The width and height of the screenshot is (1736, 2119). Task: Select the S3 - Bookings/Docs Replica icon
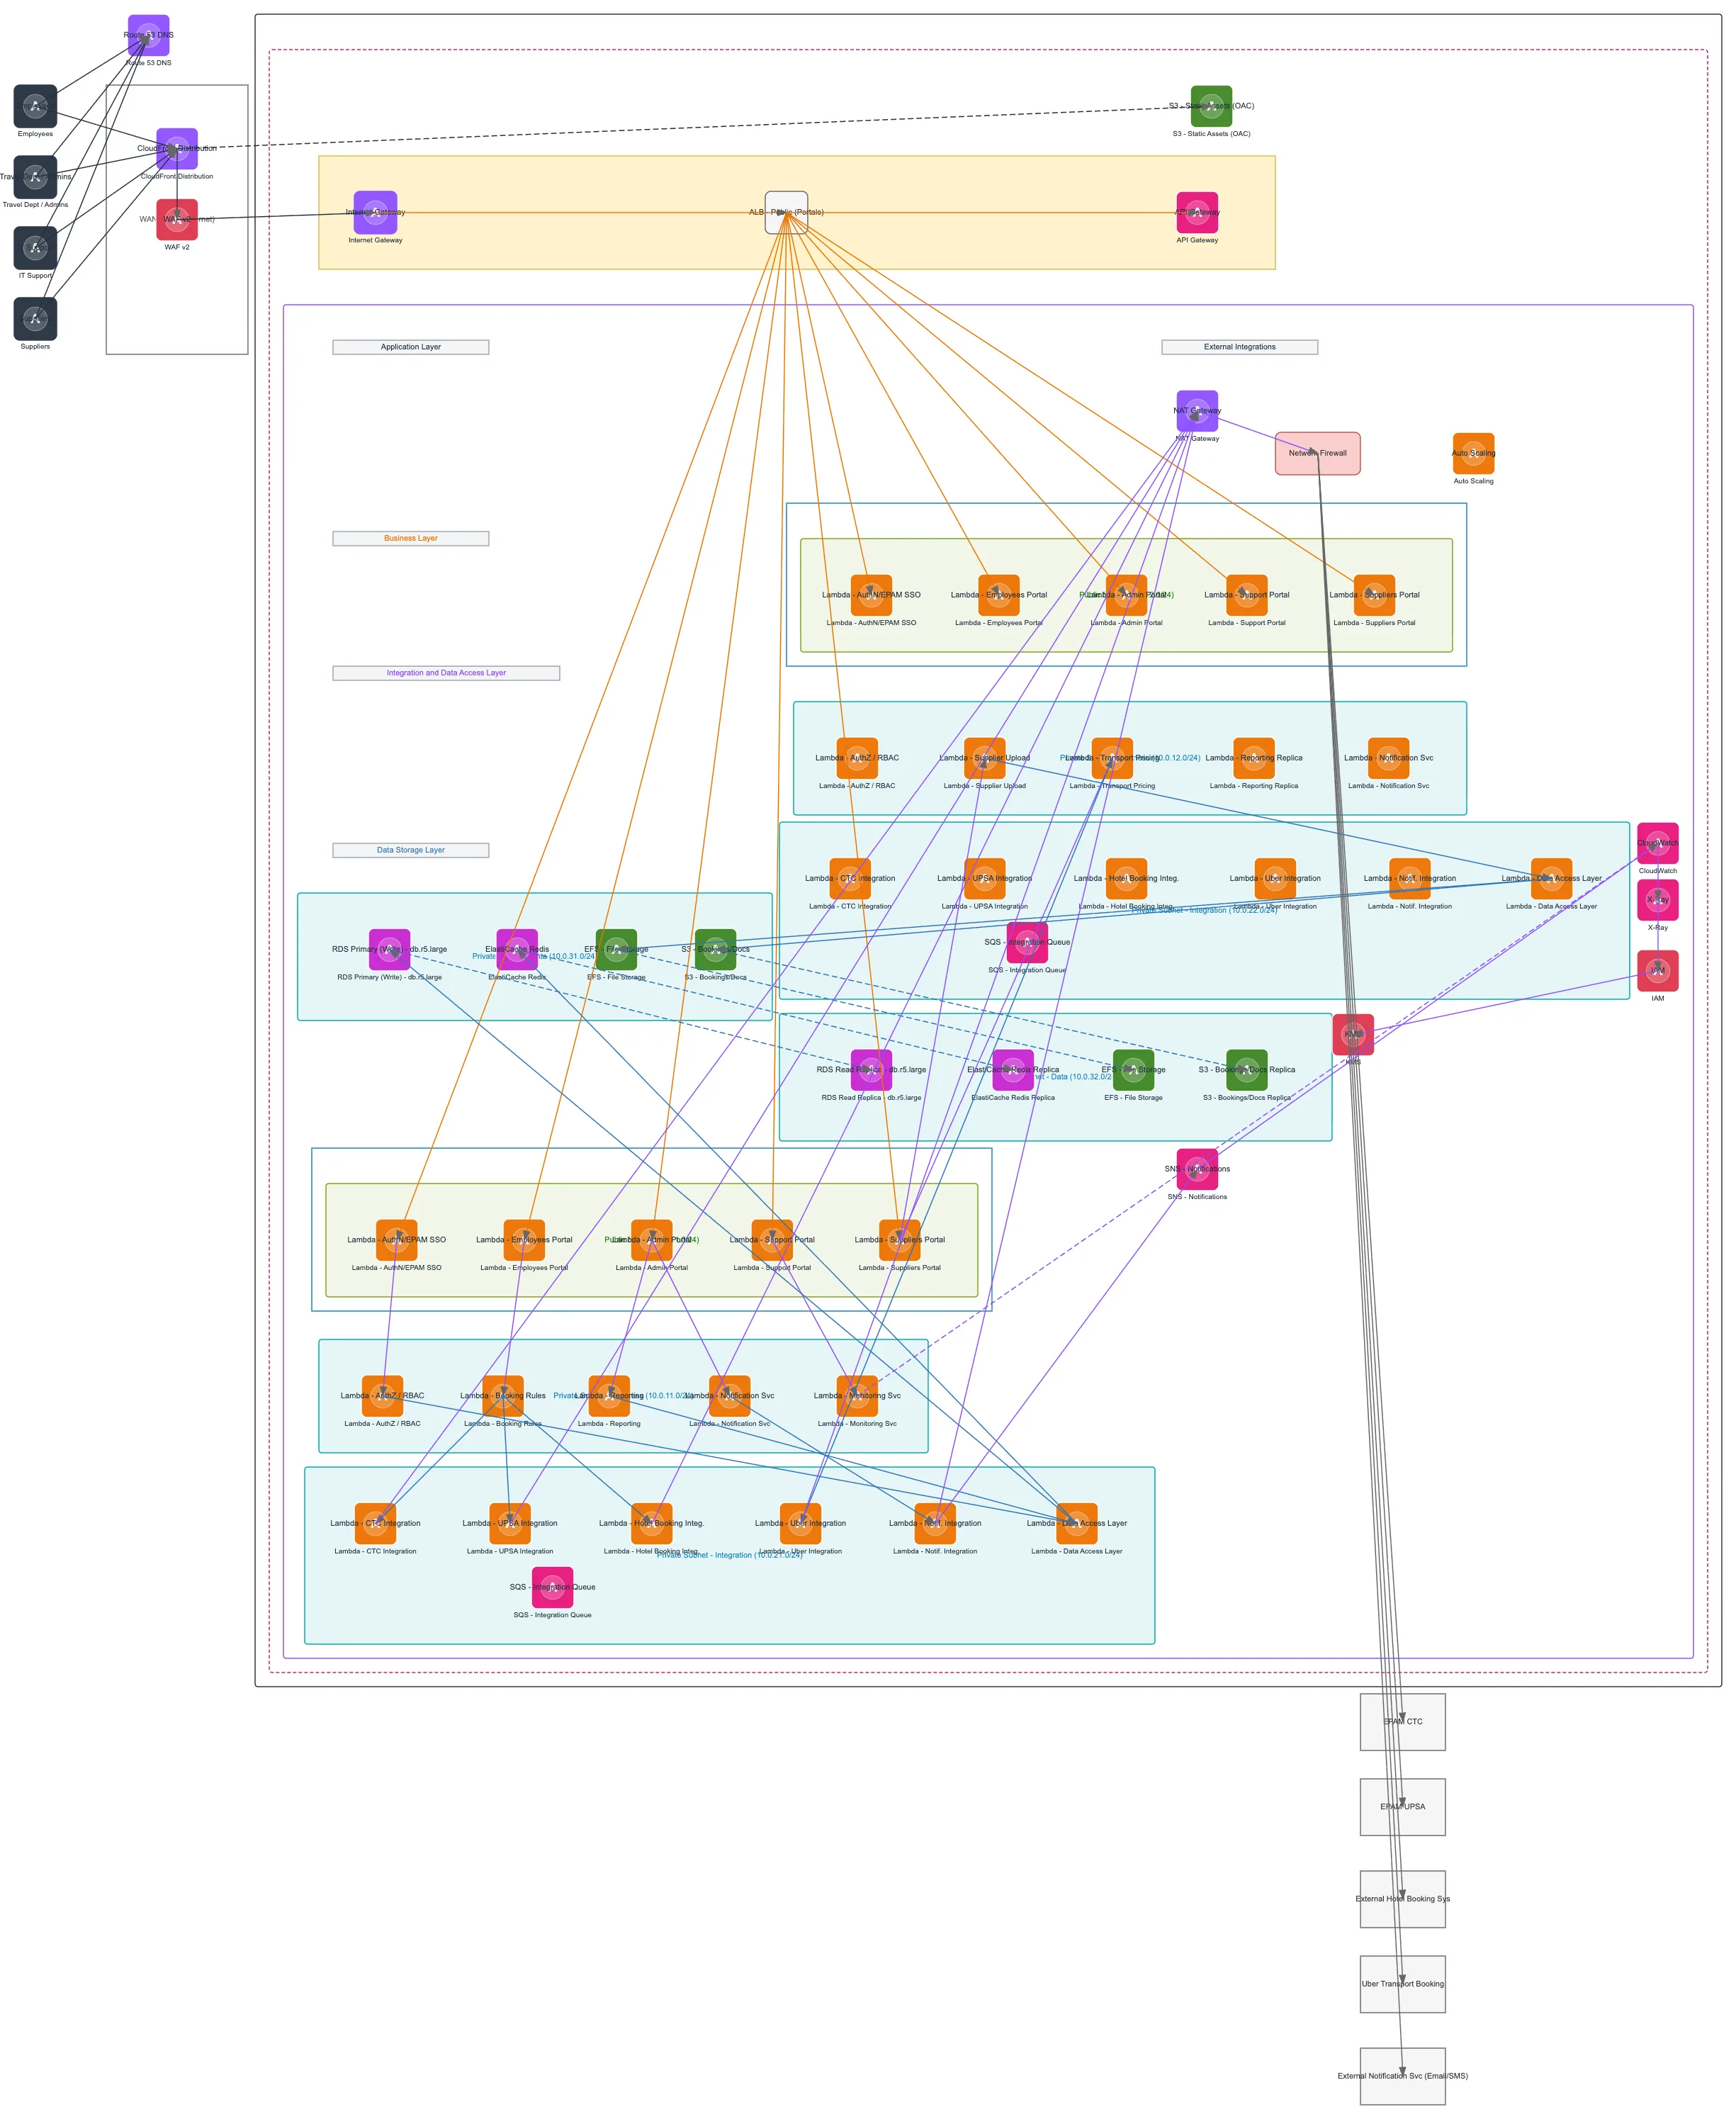tap(1247, 1070)
